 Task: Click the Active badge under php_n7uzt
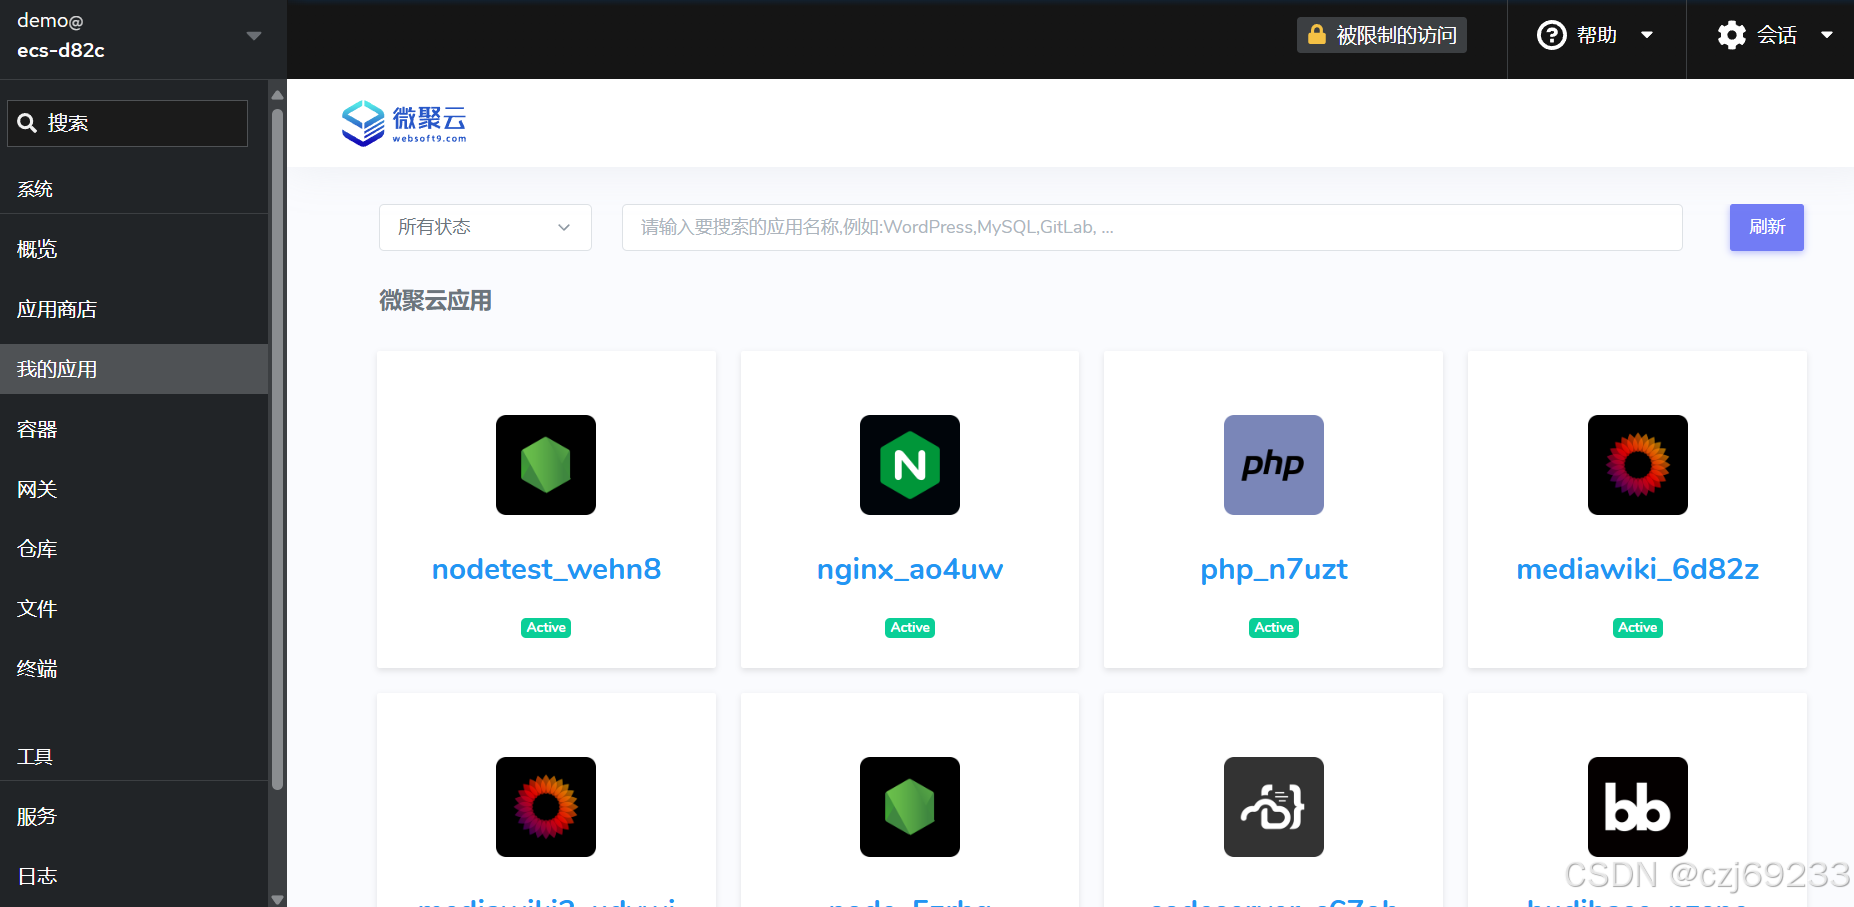pyautogui.click(x=1274, y=627)
